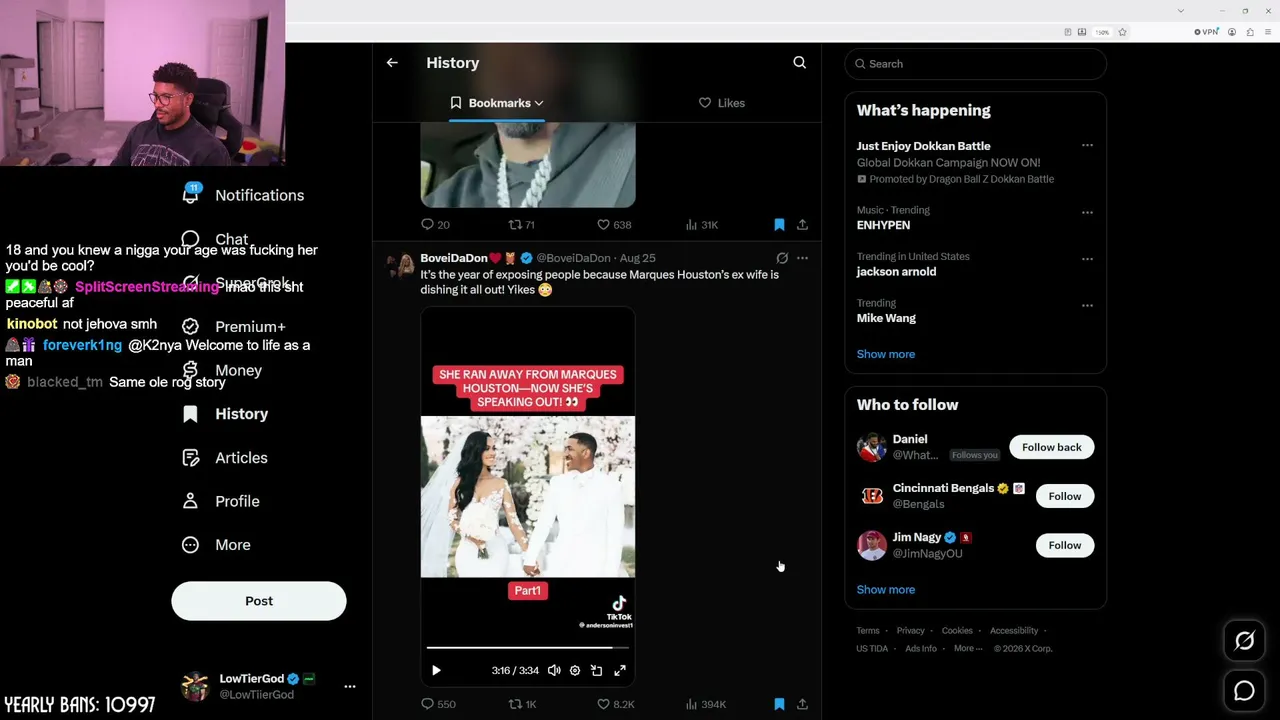Open browser extensions icon

[x=1250, y=32]
